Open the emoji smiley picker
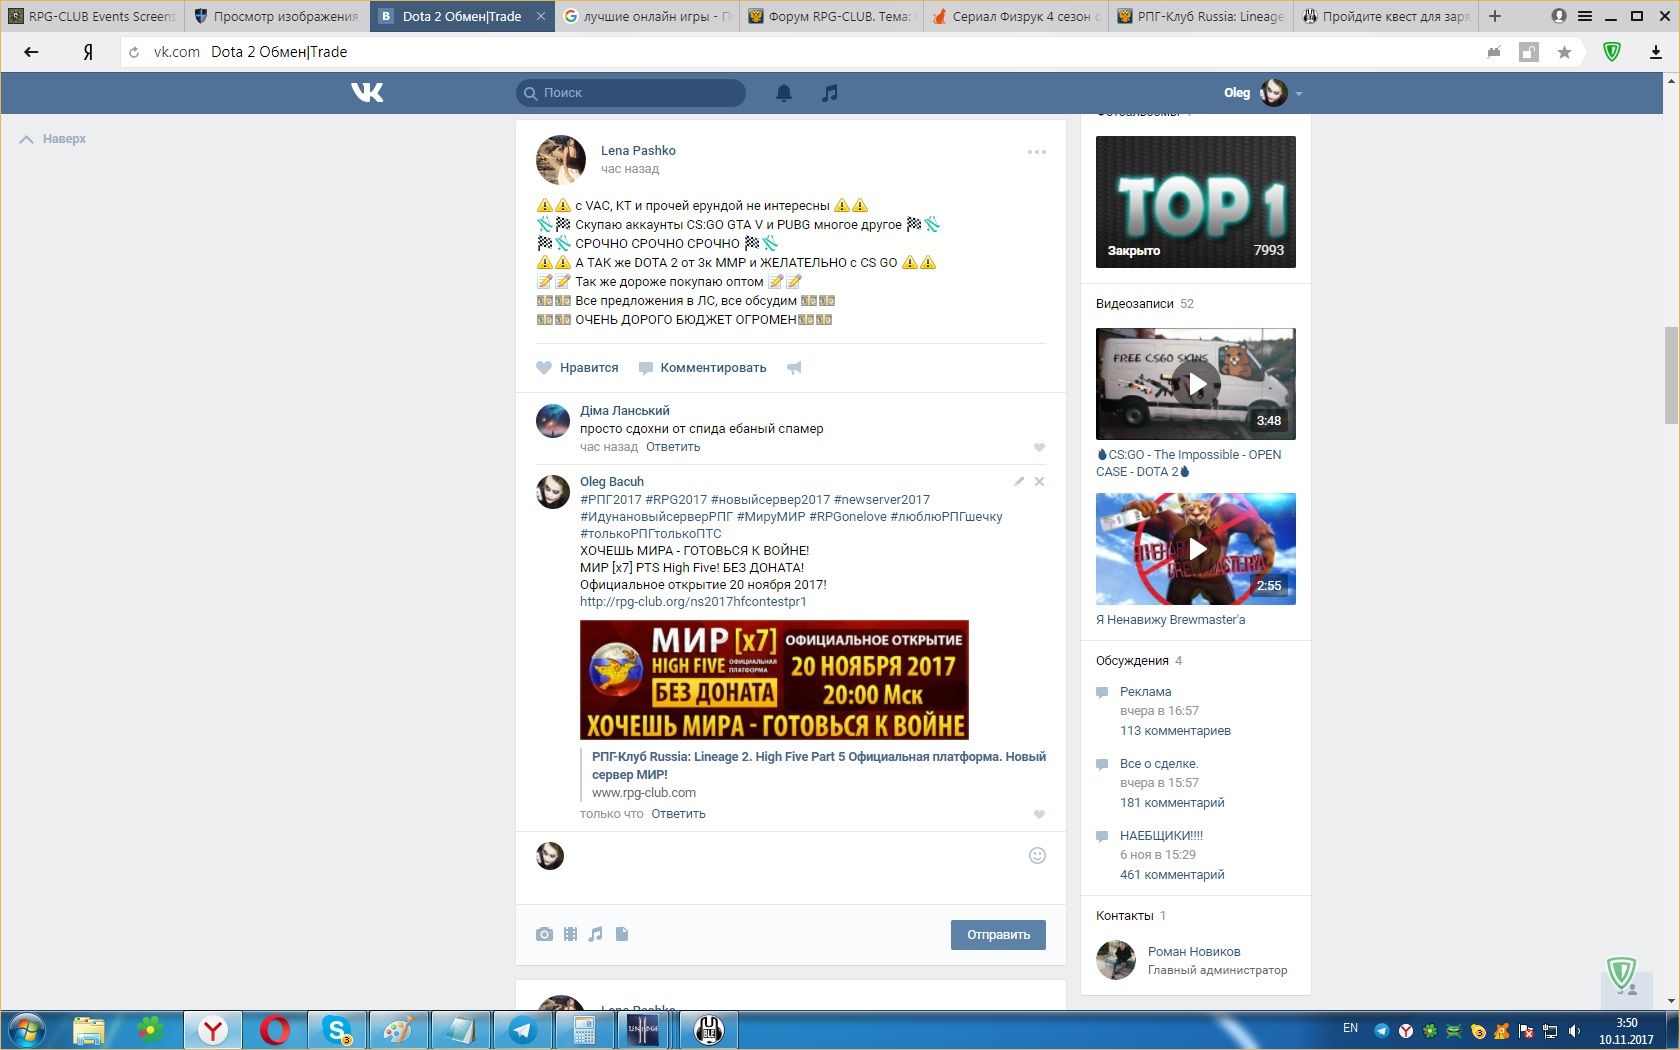This screenshot has height=1050, width=1680. click(1037, 855)
